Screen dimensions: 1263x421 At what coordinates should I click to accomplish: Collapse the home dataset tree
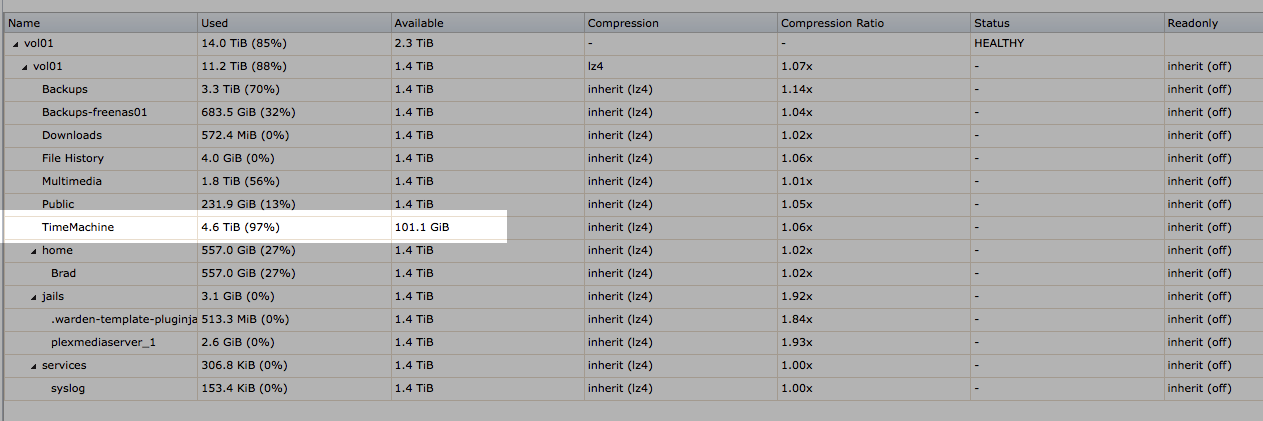(x=35, y=251)
